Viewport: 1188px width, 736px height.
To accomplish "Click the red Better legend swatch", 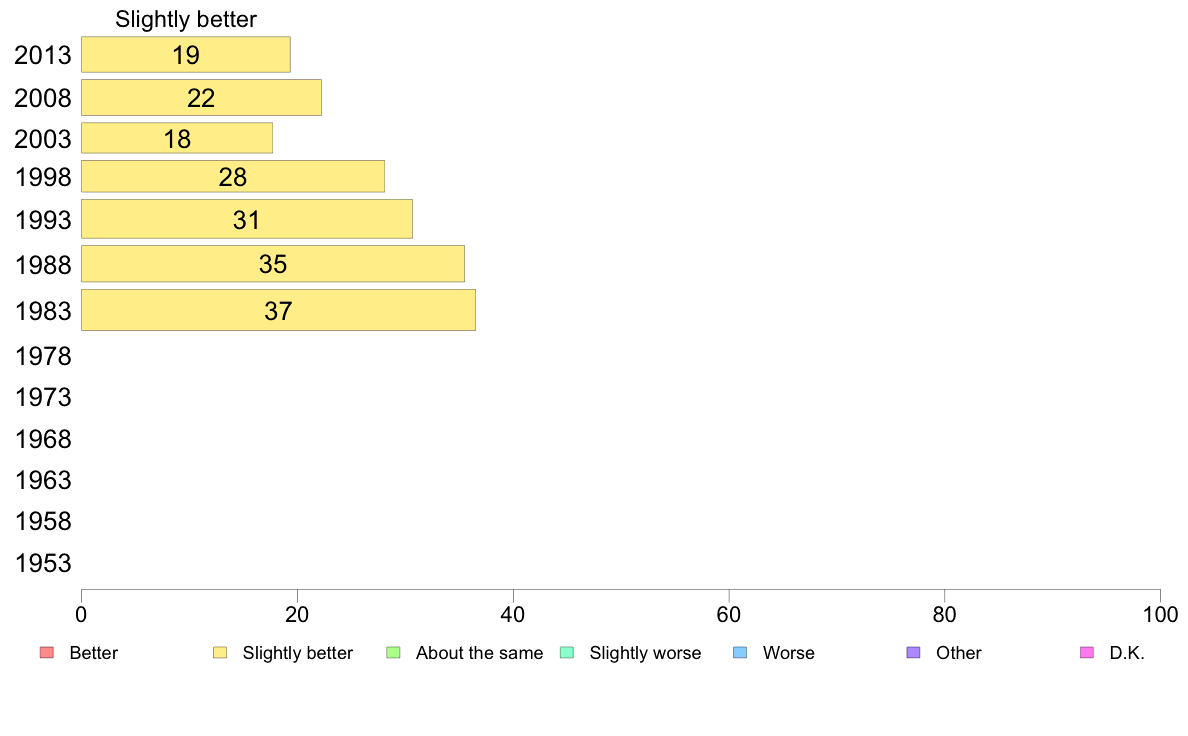I will 47,653.
